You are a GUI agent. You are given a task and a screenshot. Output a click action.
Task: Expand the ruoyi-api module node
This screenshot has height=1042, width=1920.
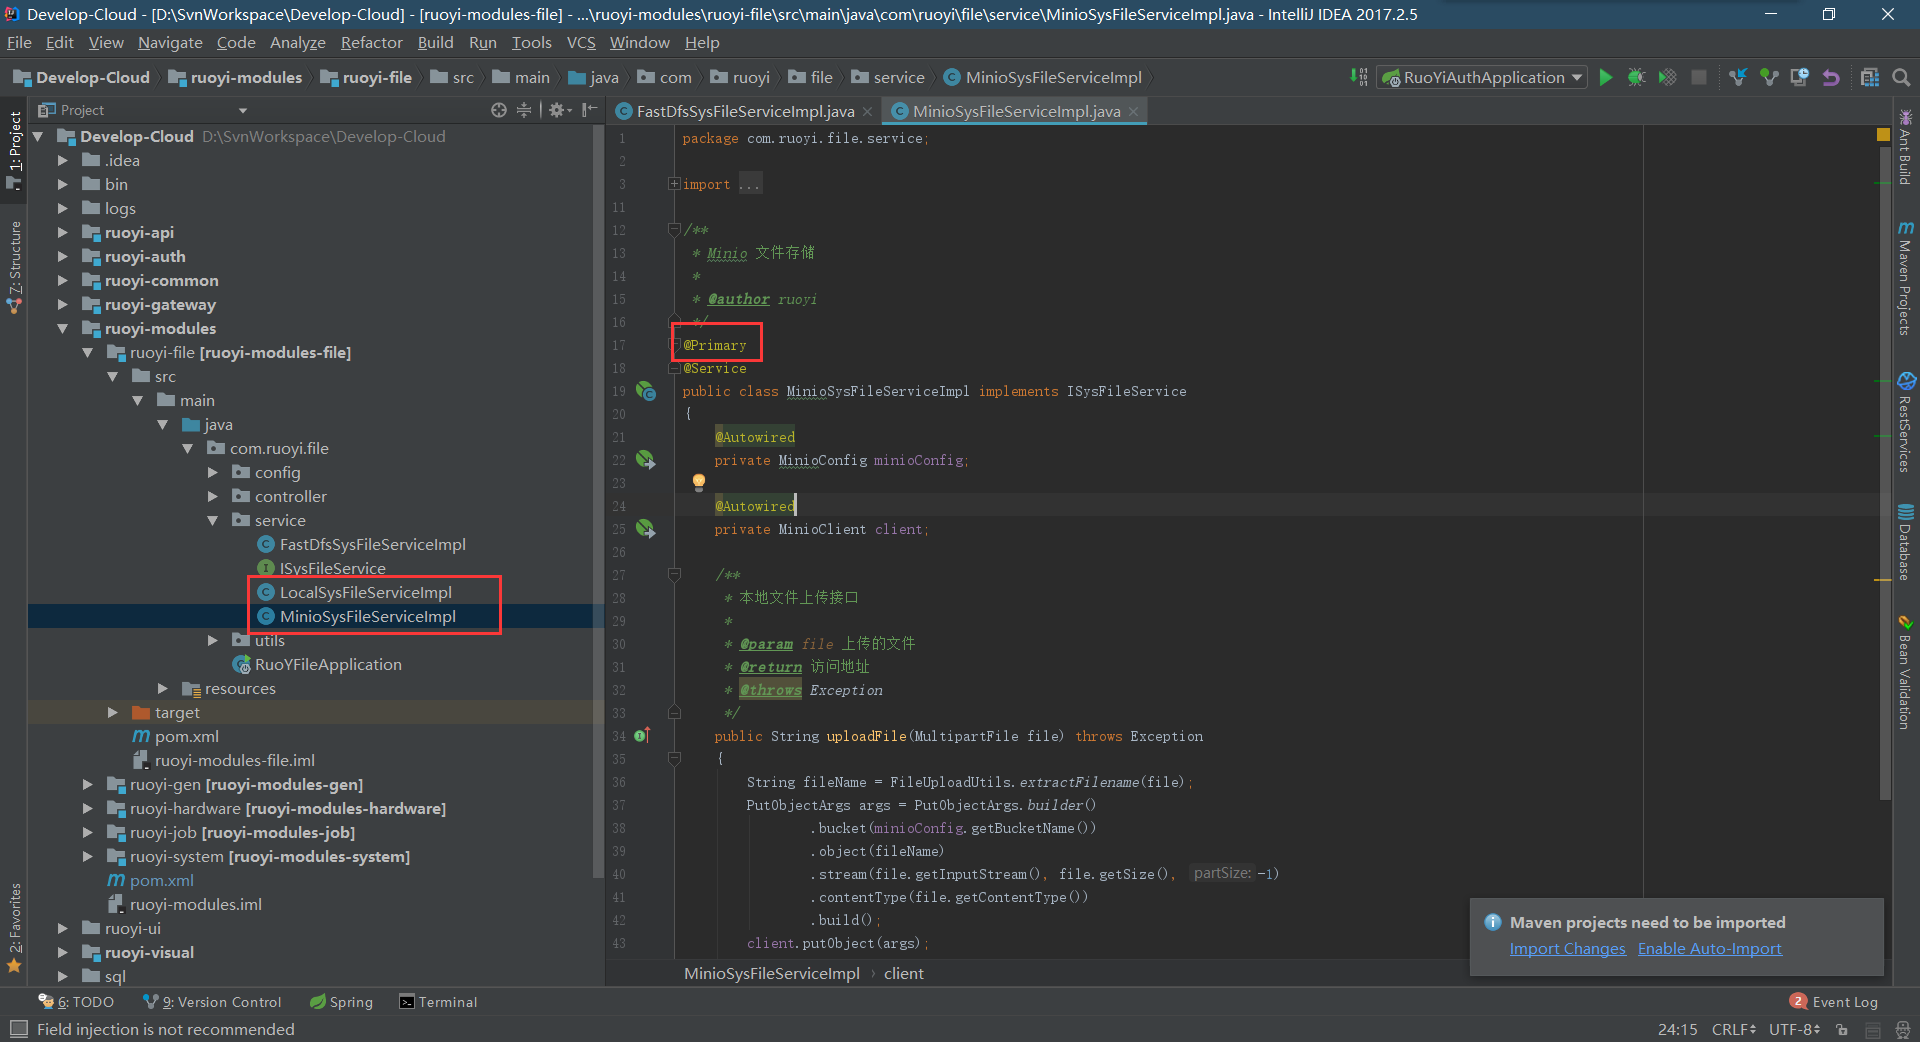click(x=62, y=232)
